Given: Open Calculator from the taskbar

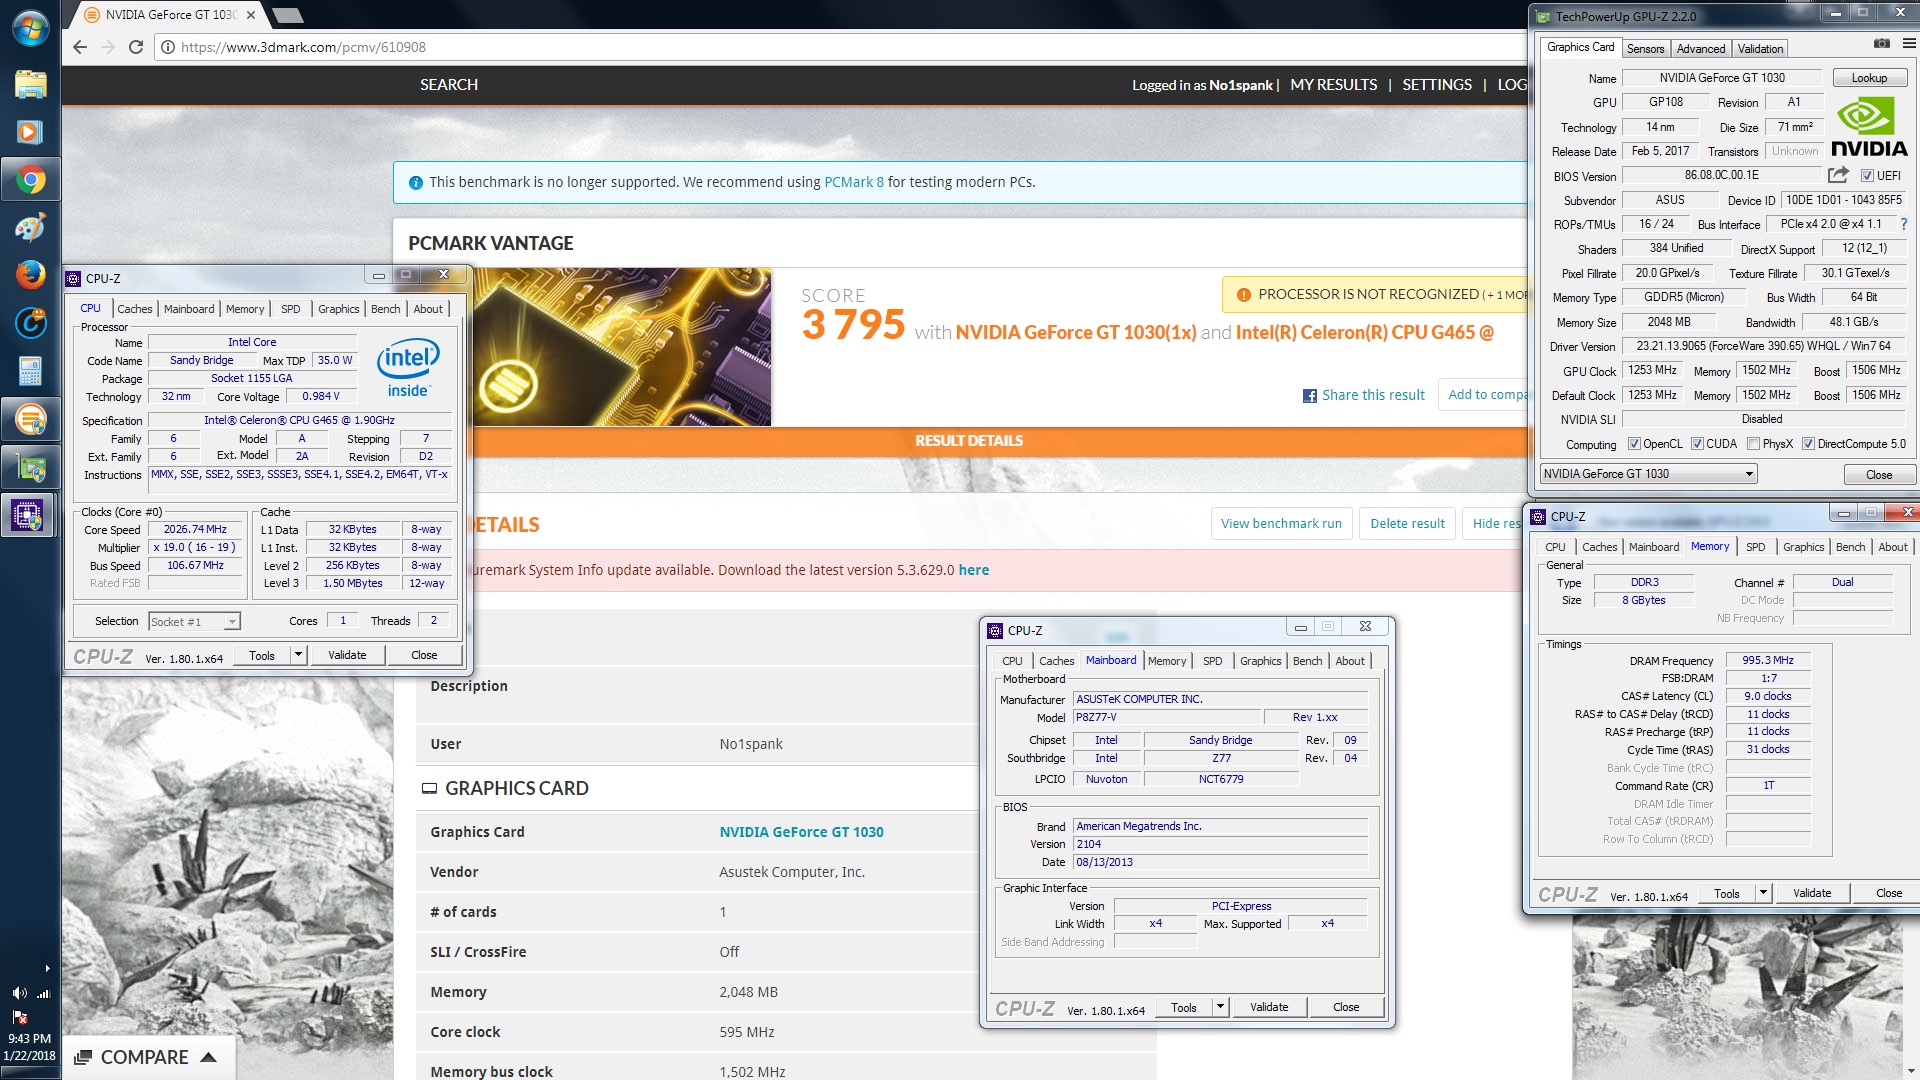Looking at the screenshot, I should pyautogui.click(x=30, y=371).
